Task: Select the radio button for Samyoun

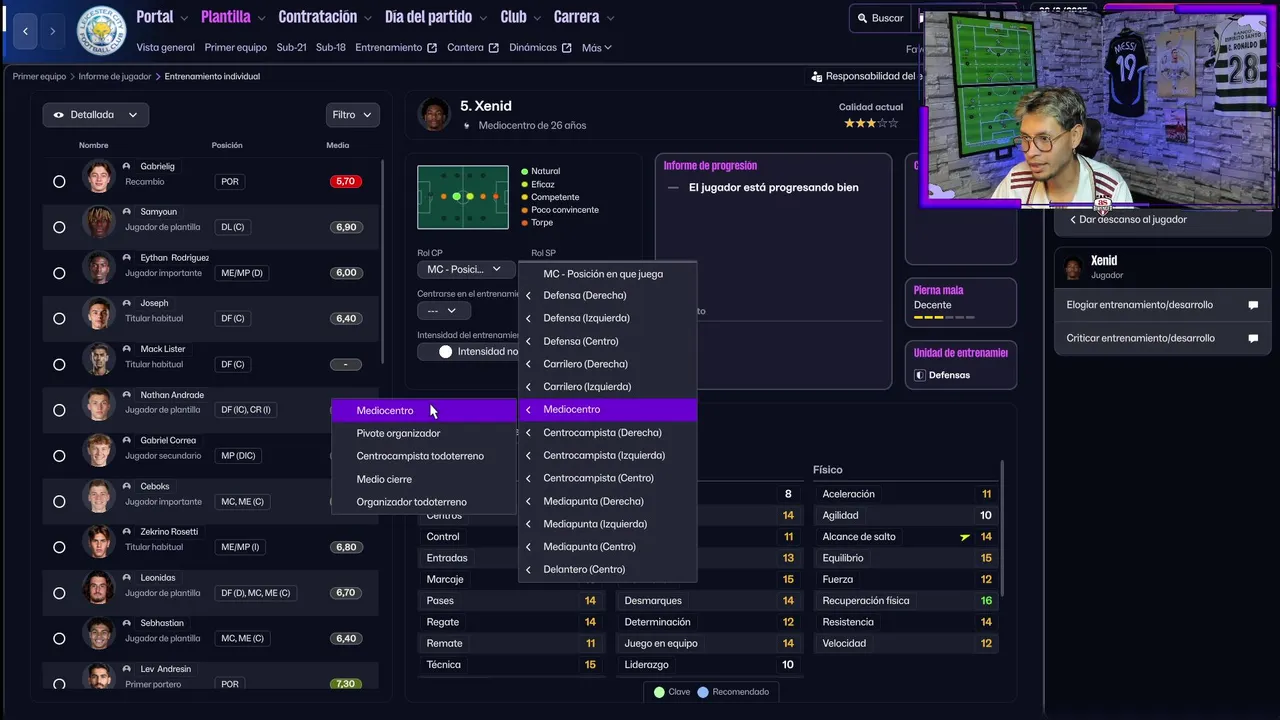Action: tap(59, 227)
